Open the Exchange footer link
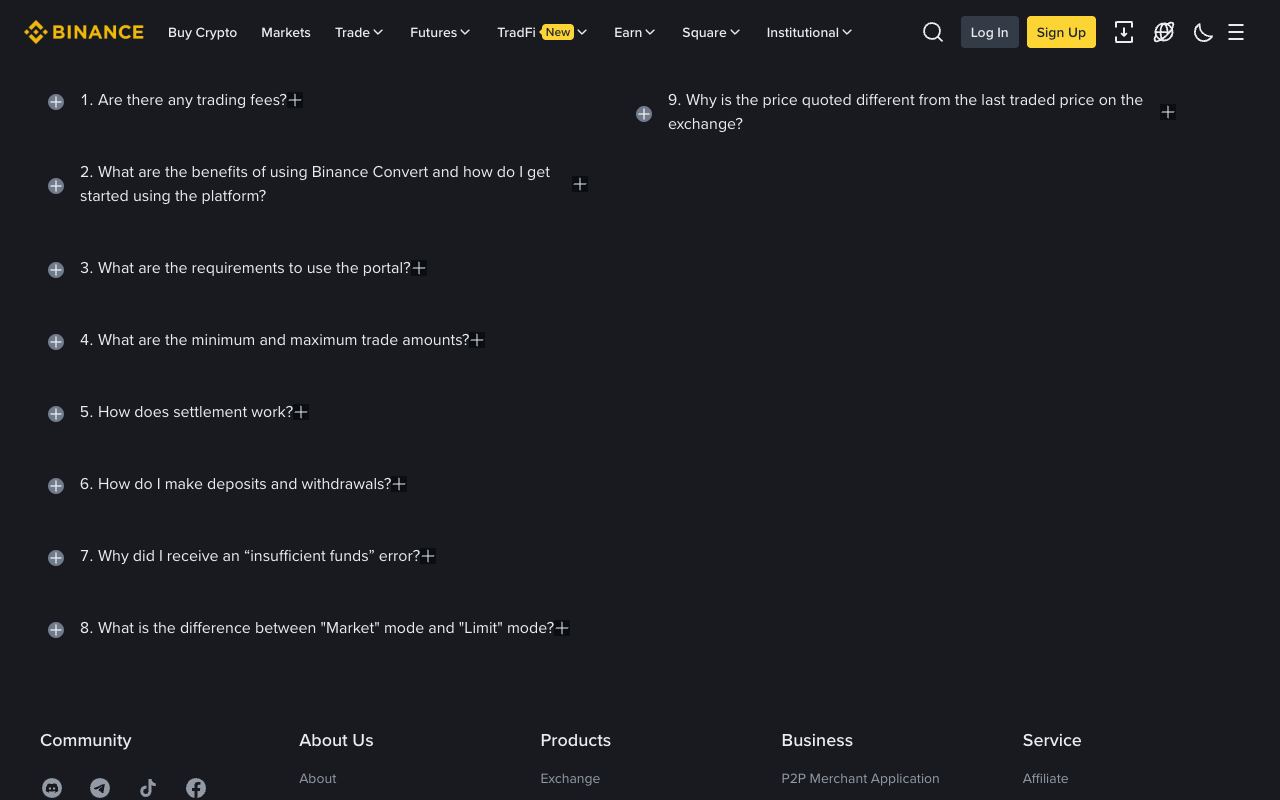 (x=570, y=778)
